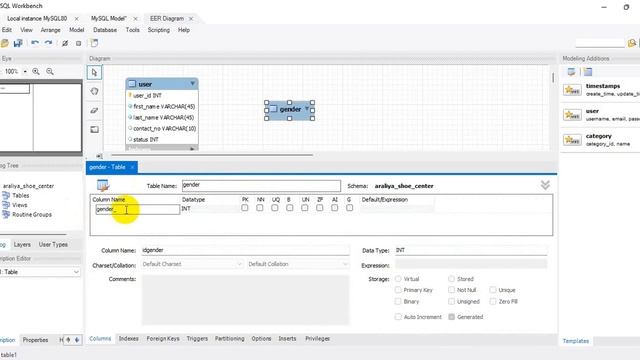This screenshot has height=360, width=640.
Task: Select the eraser tool
Action: [95, 110]
